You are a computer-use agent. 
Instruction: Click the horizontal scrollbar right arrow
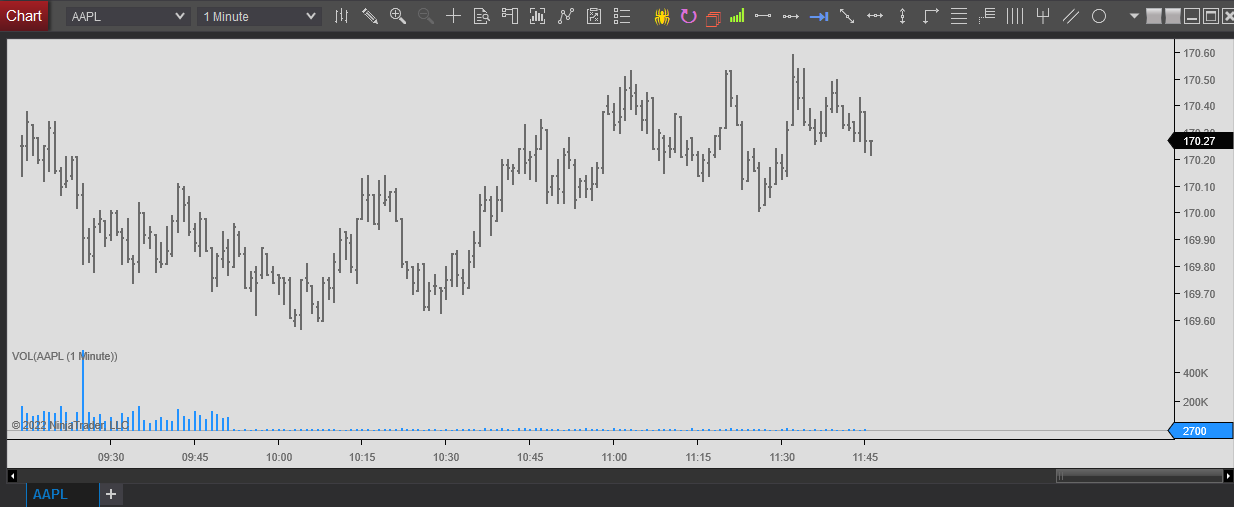coord(1227,476)
